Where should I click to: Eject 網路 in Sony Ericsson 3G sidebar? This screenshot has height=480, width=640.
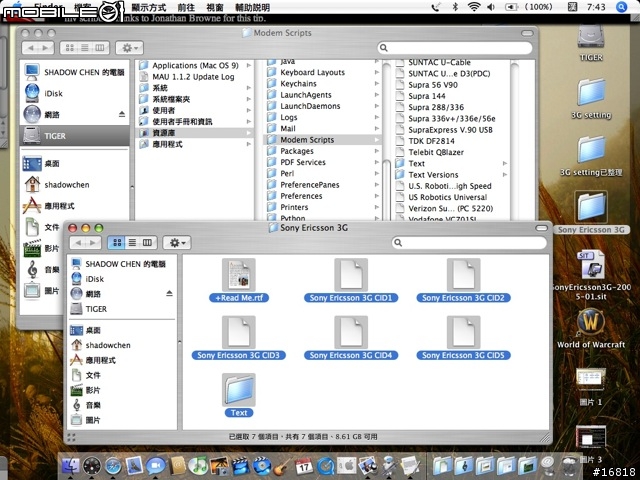169,293
